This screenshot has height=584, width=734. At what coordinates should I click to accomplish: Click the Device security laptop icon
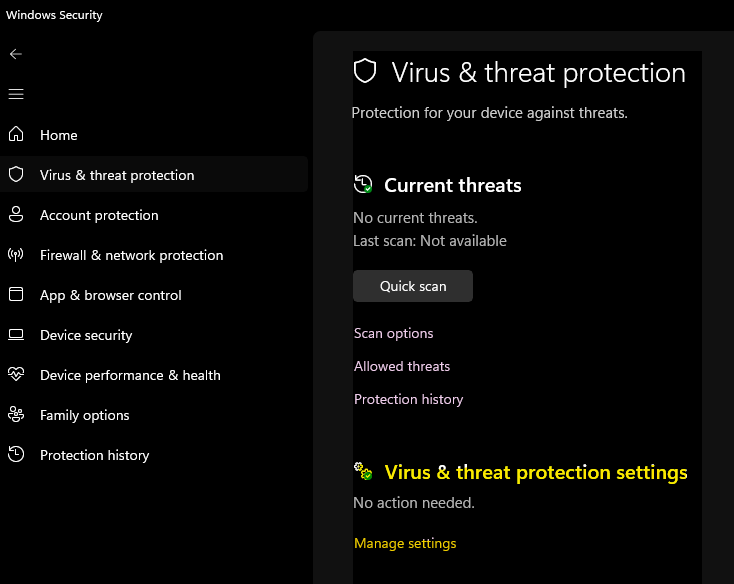pyautogui.click(x=15, y=334)
